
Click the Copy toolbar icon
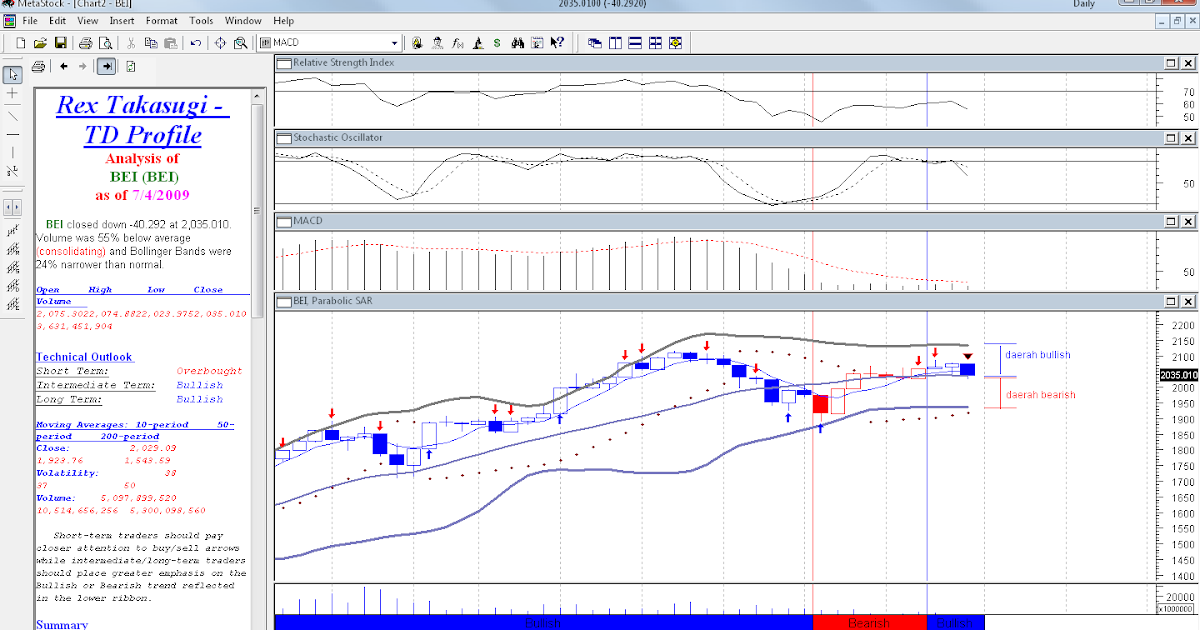(x=151, y=43)
